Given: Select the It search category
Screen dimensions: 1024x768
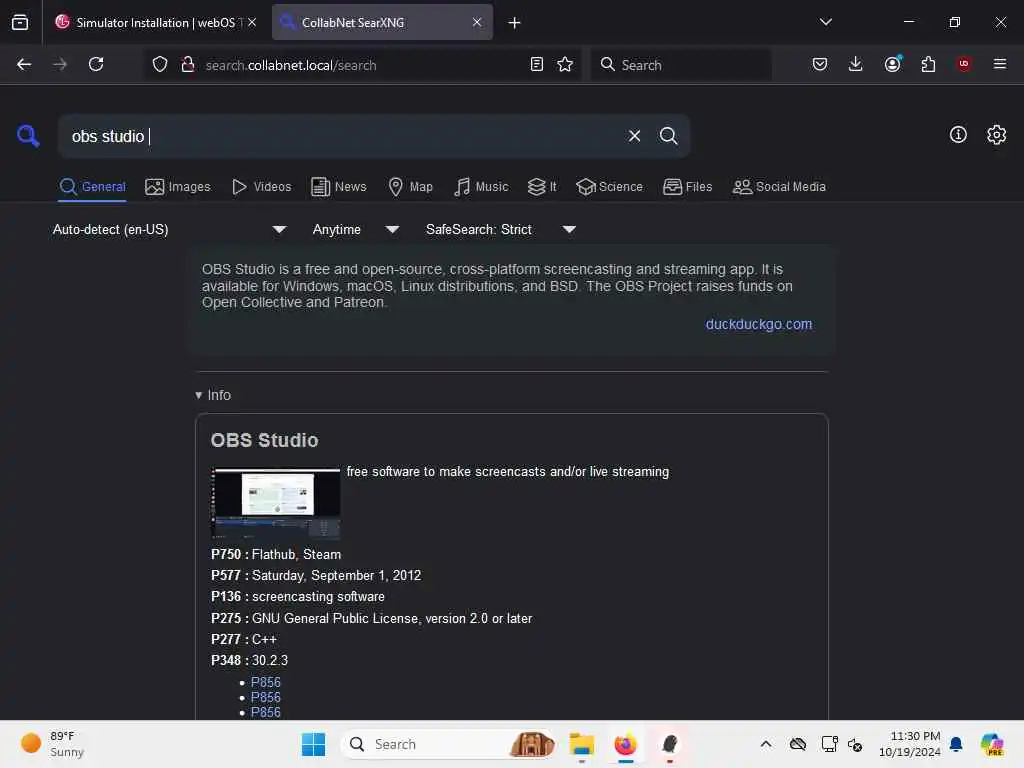Looking at the screenshot, I should (x=542, y=187).
